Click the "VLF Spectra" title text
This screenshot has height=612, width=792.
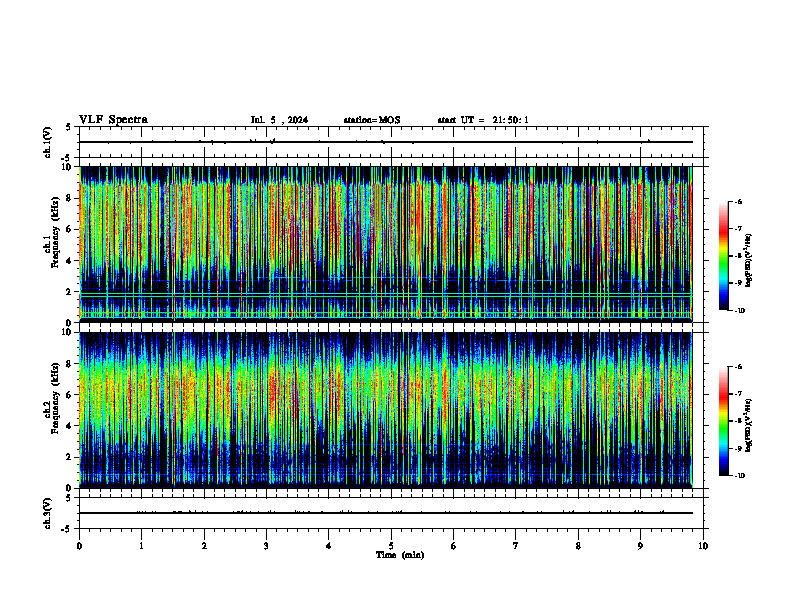coord(113,120)
